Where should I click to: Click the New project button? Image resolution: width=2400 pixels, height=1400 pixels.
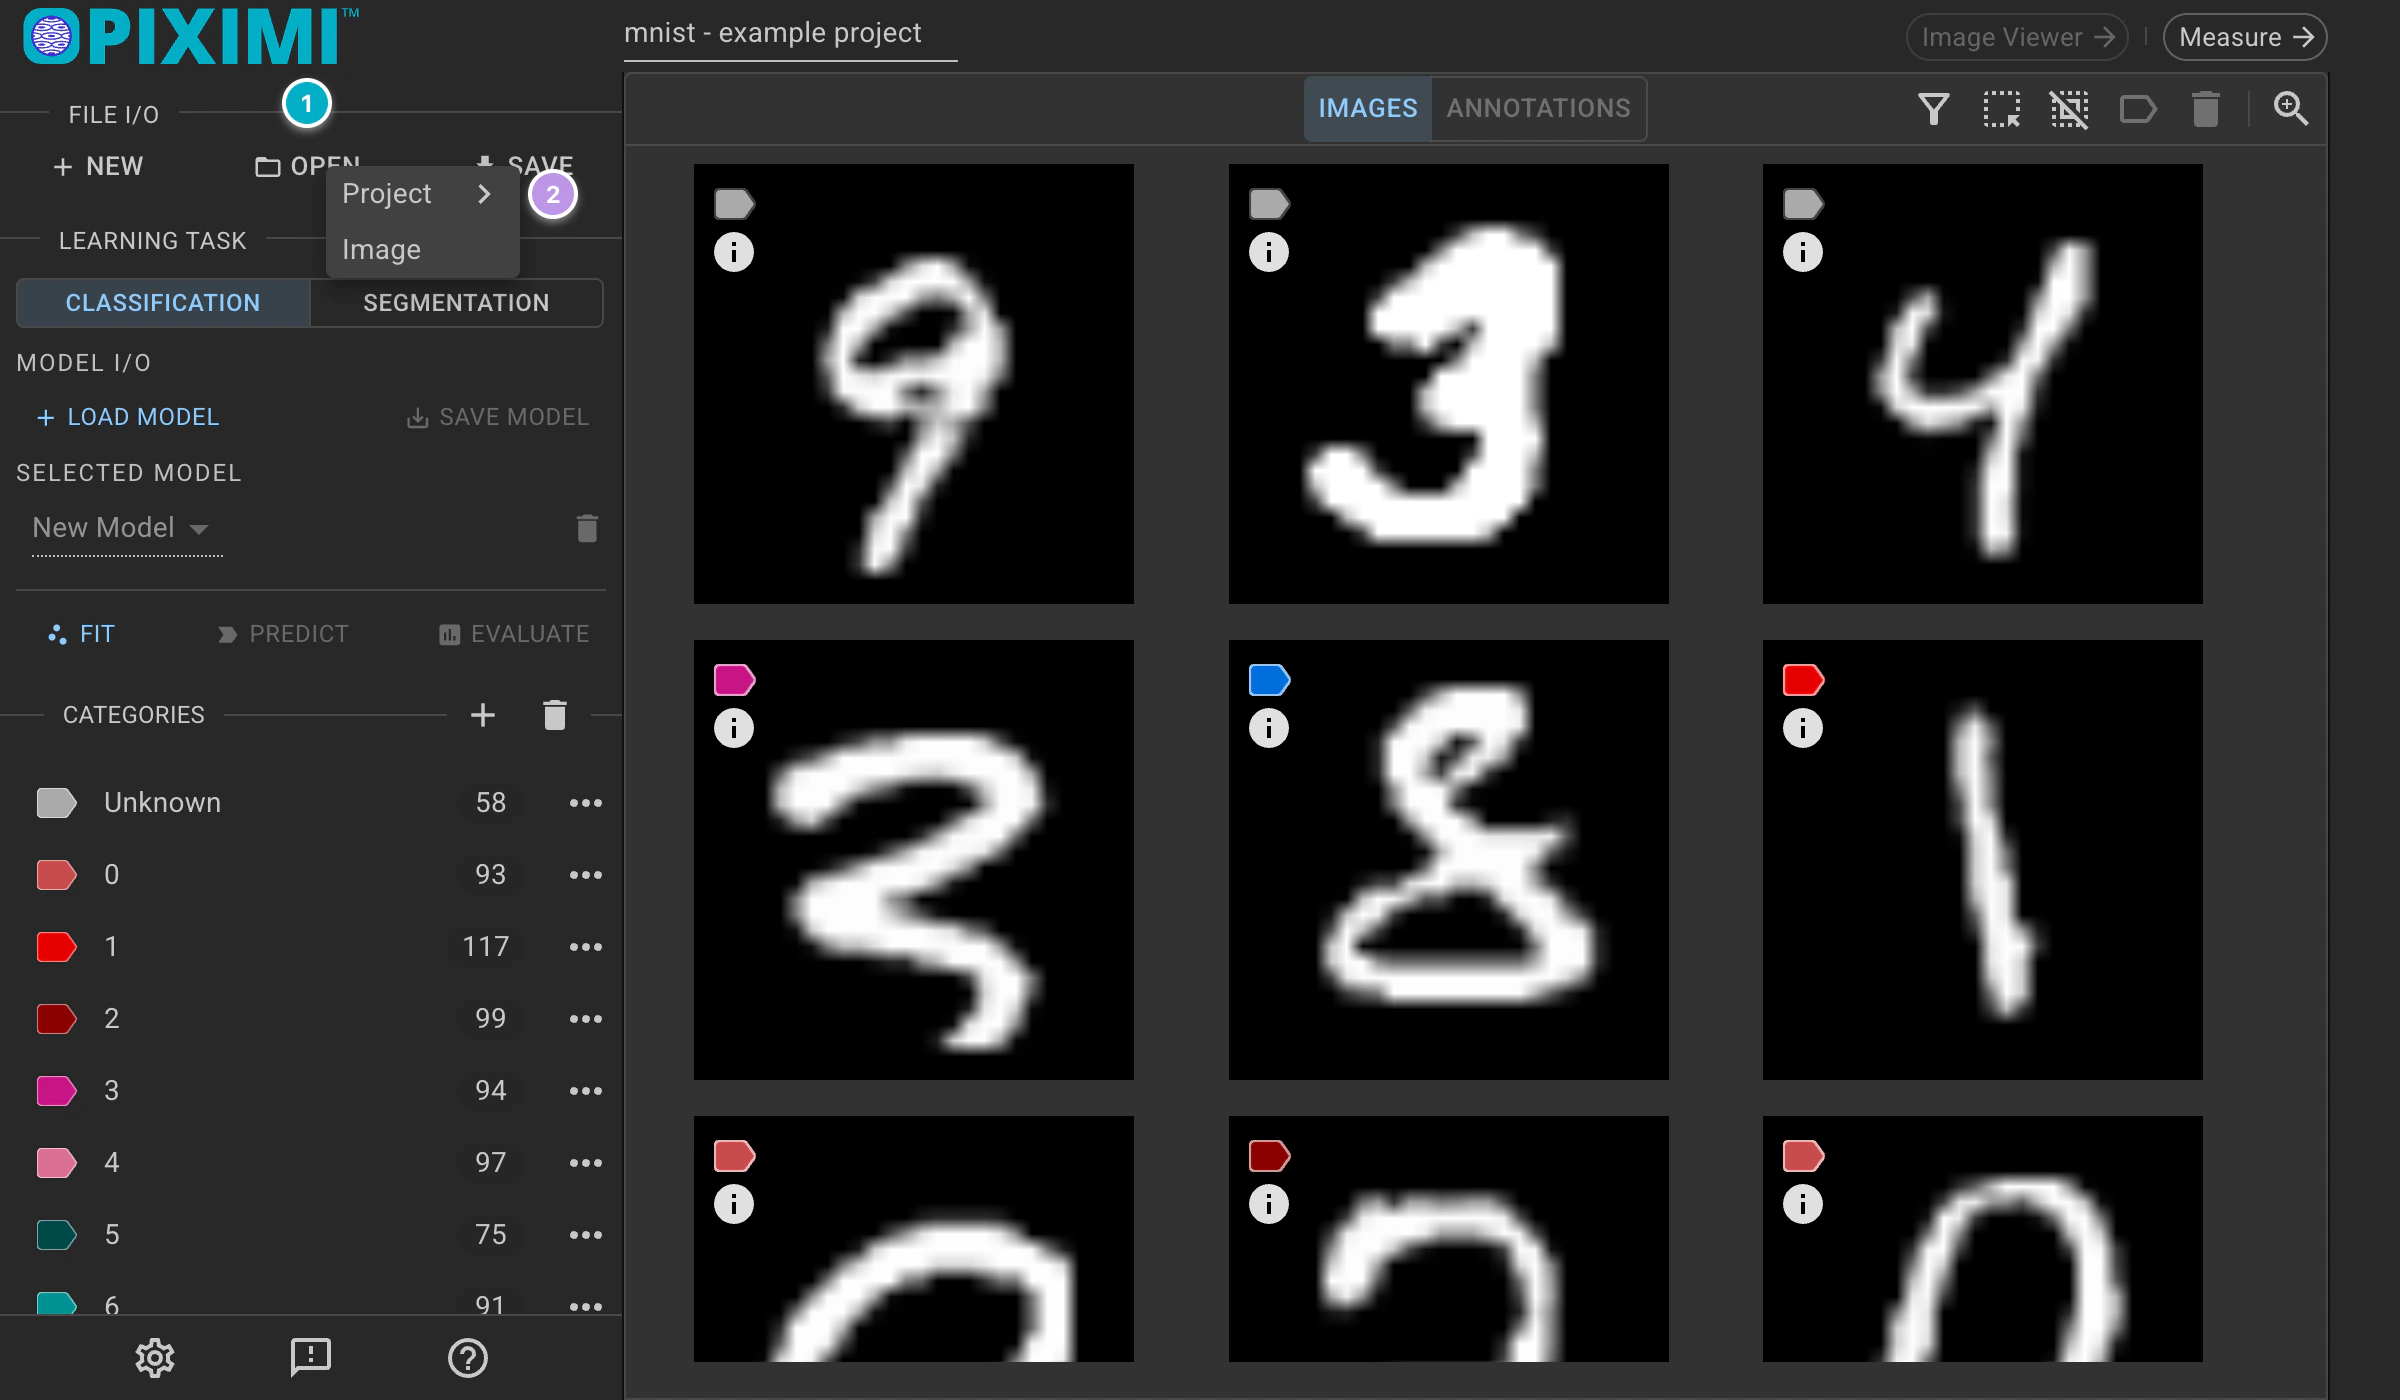click(98, 166)
